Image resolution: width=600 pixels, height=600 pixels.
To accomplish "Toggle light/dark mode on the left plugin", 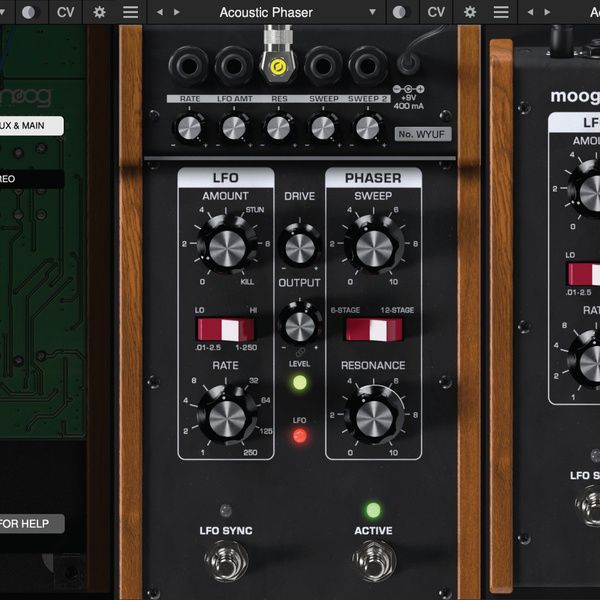I will pos(29,12).
